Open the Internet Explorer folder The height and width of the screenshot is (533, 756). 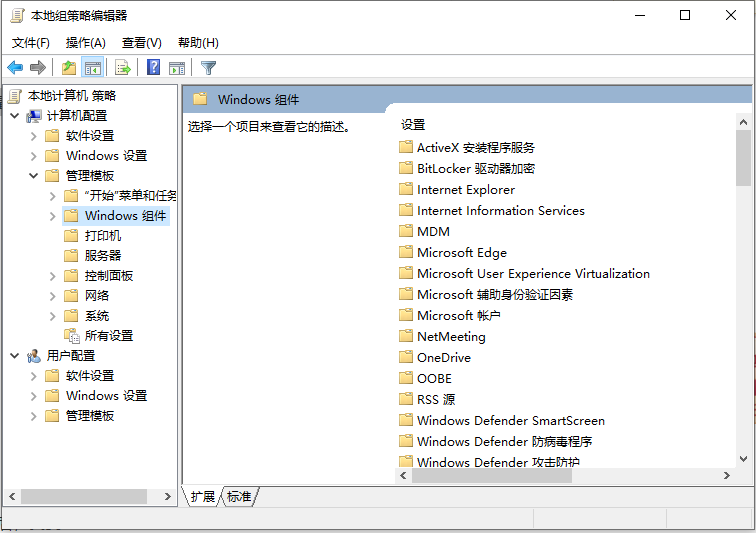457,190
